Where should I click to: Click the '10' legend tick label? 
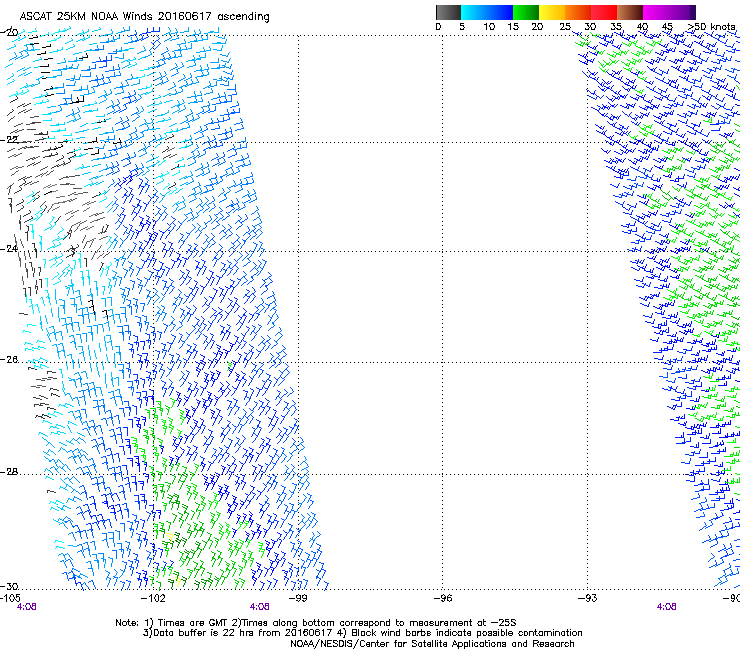click(489, 27)
